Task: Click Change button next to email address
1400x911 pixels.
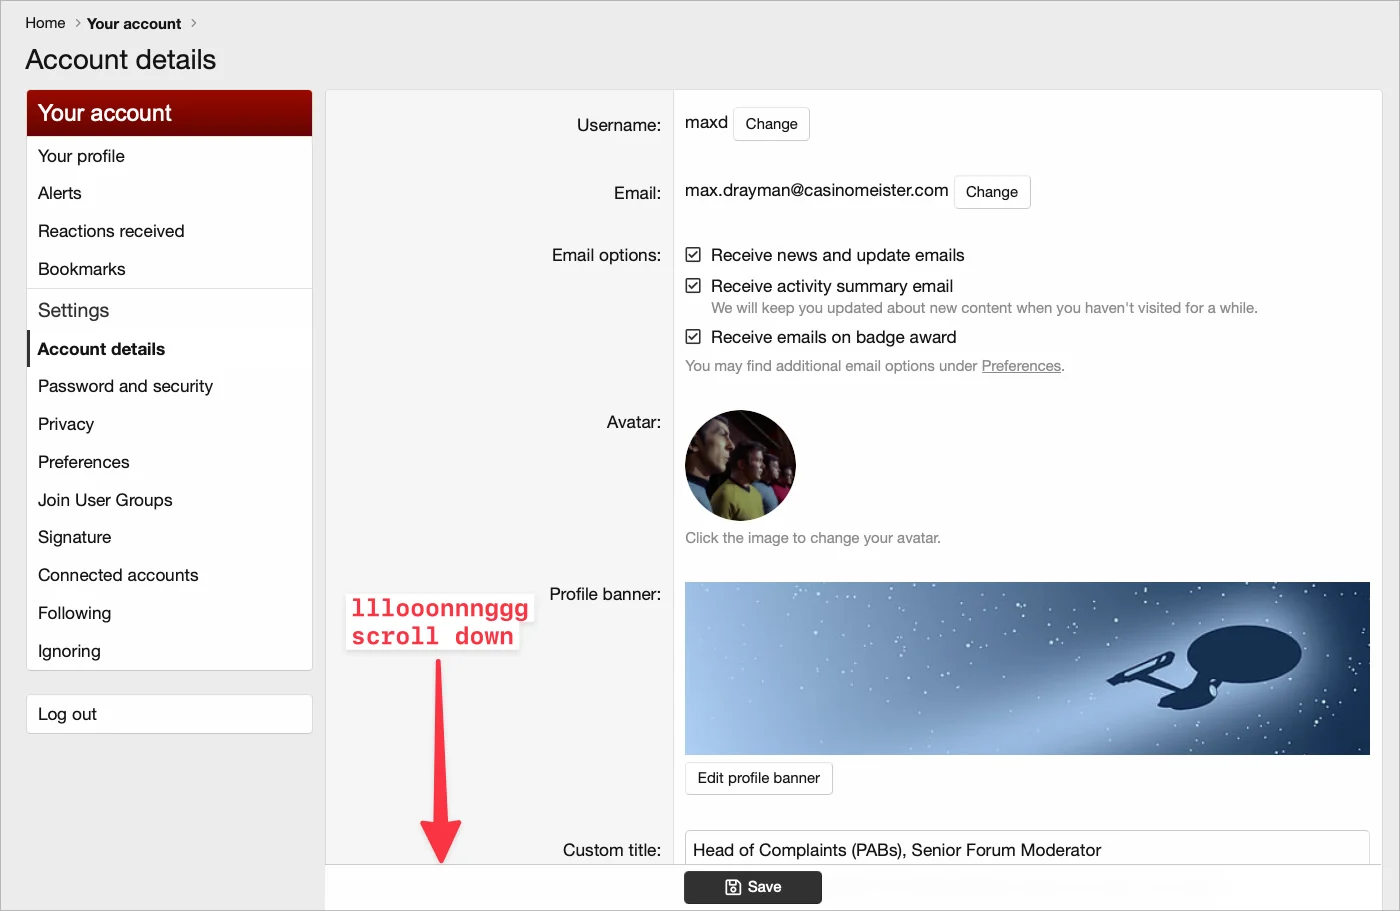Action: tap(992, 192)
